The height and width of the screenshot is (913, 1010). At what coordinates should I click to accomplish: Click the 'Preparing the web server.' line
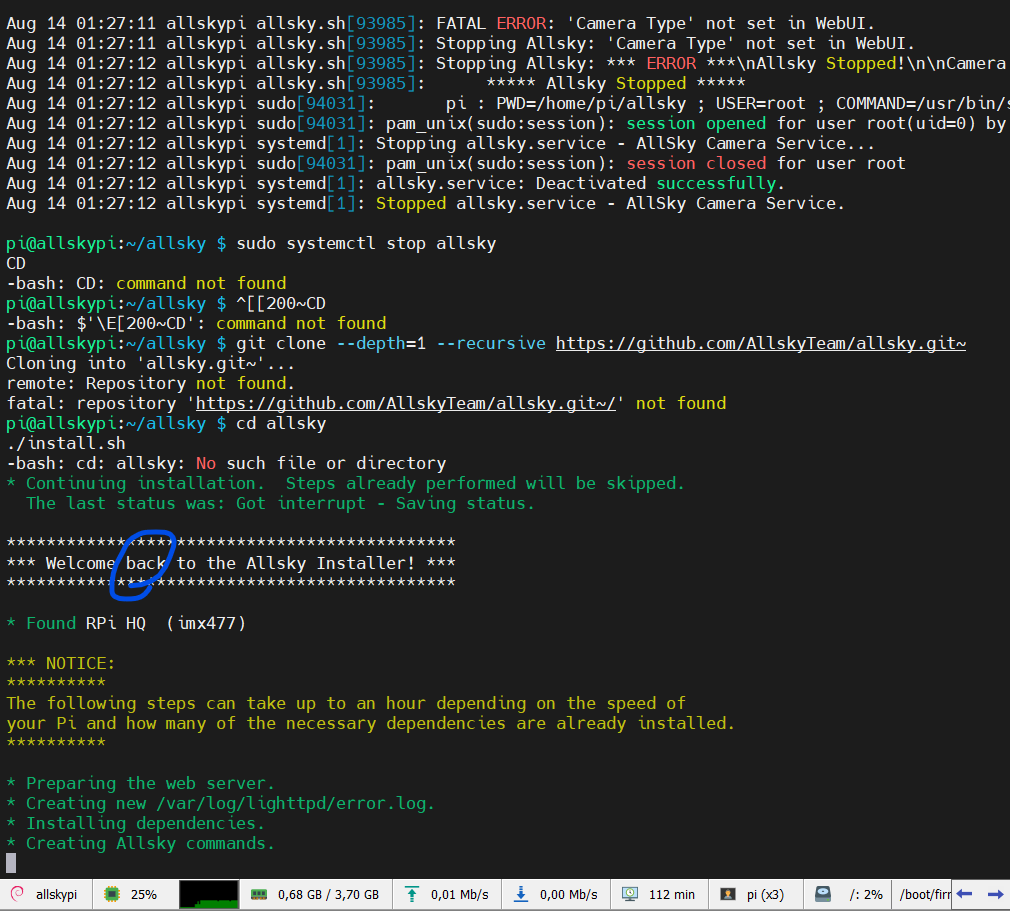click(x=140, y=783)
